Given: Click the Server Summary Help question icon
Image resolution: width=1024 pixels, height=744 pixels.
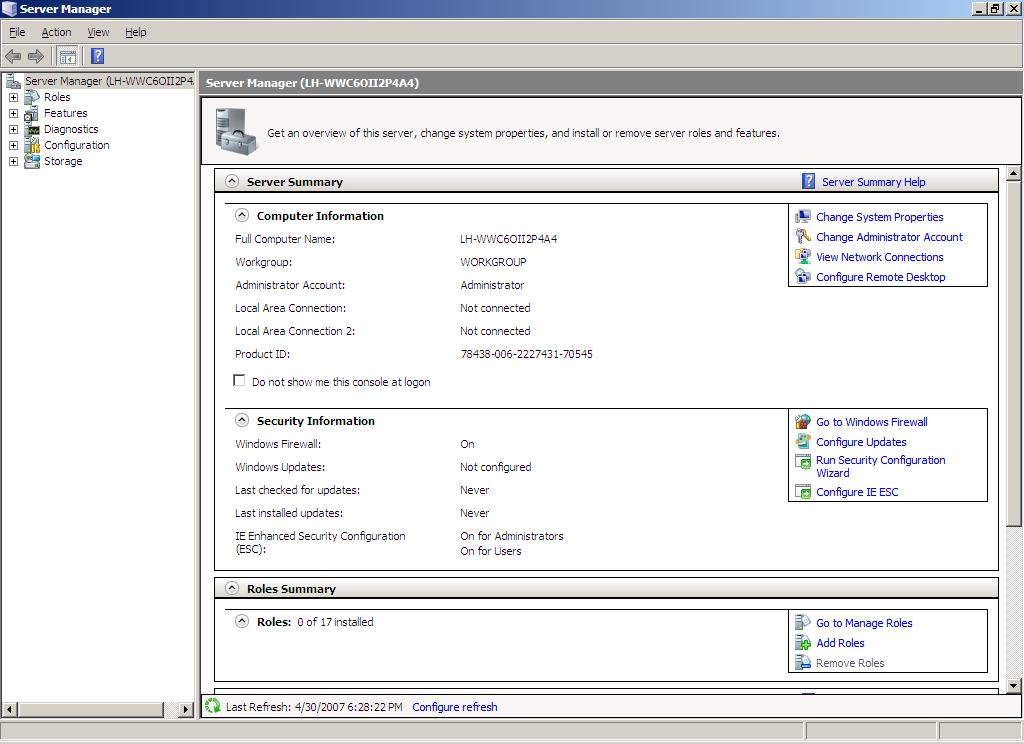Looking at the screenshot, I should pos(808,182).
